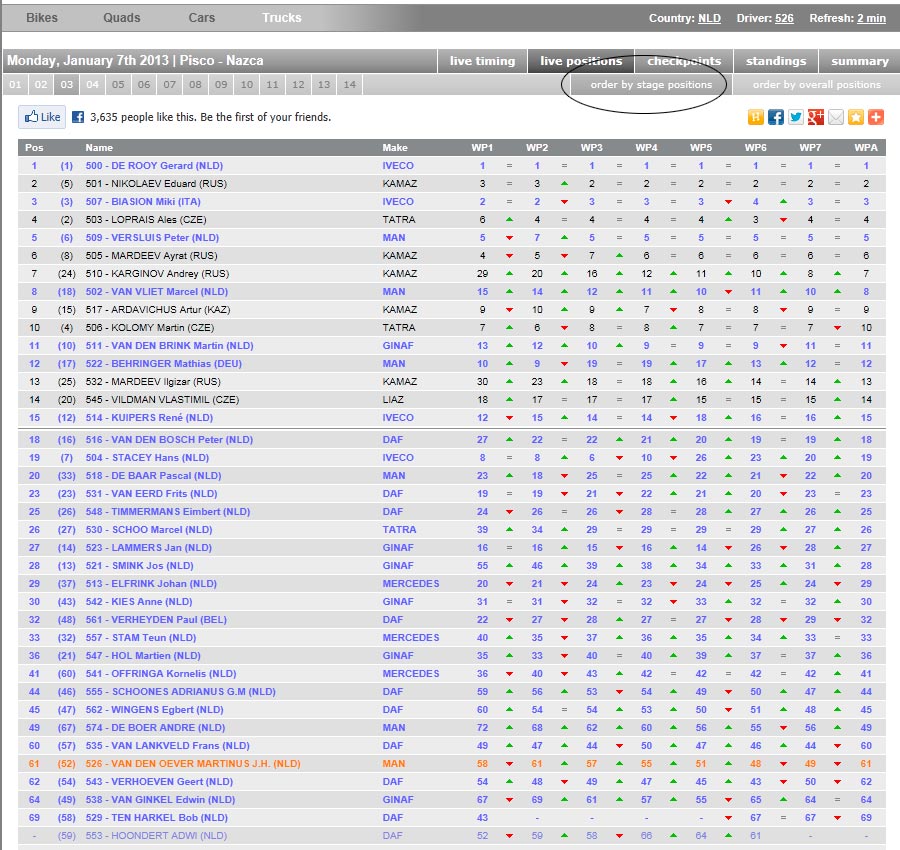This screenshot has width=900, height=850.
Task: Switch to the live timing tab
Action: click(x=482, y=61)
